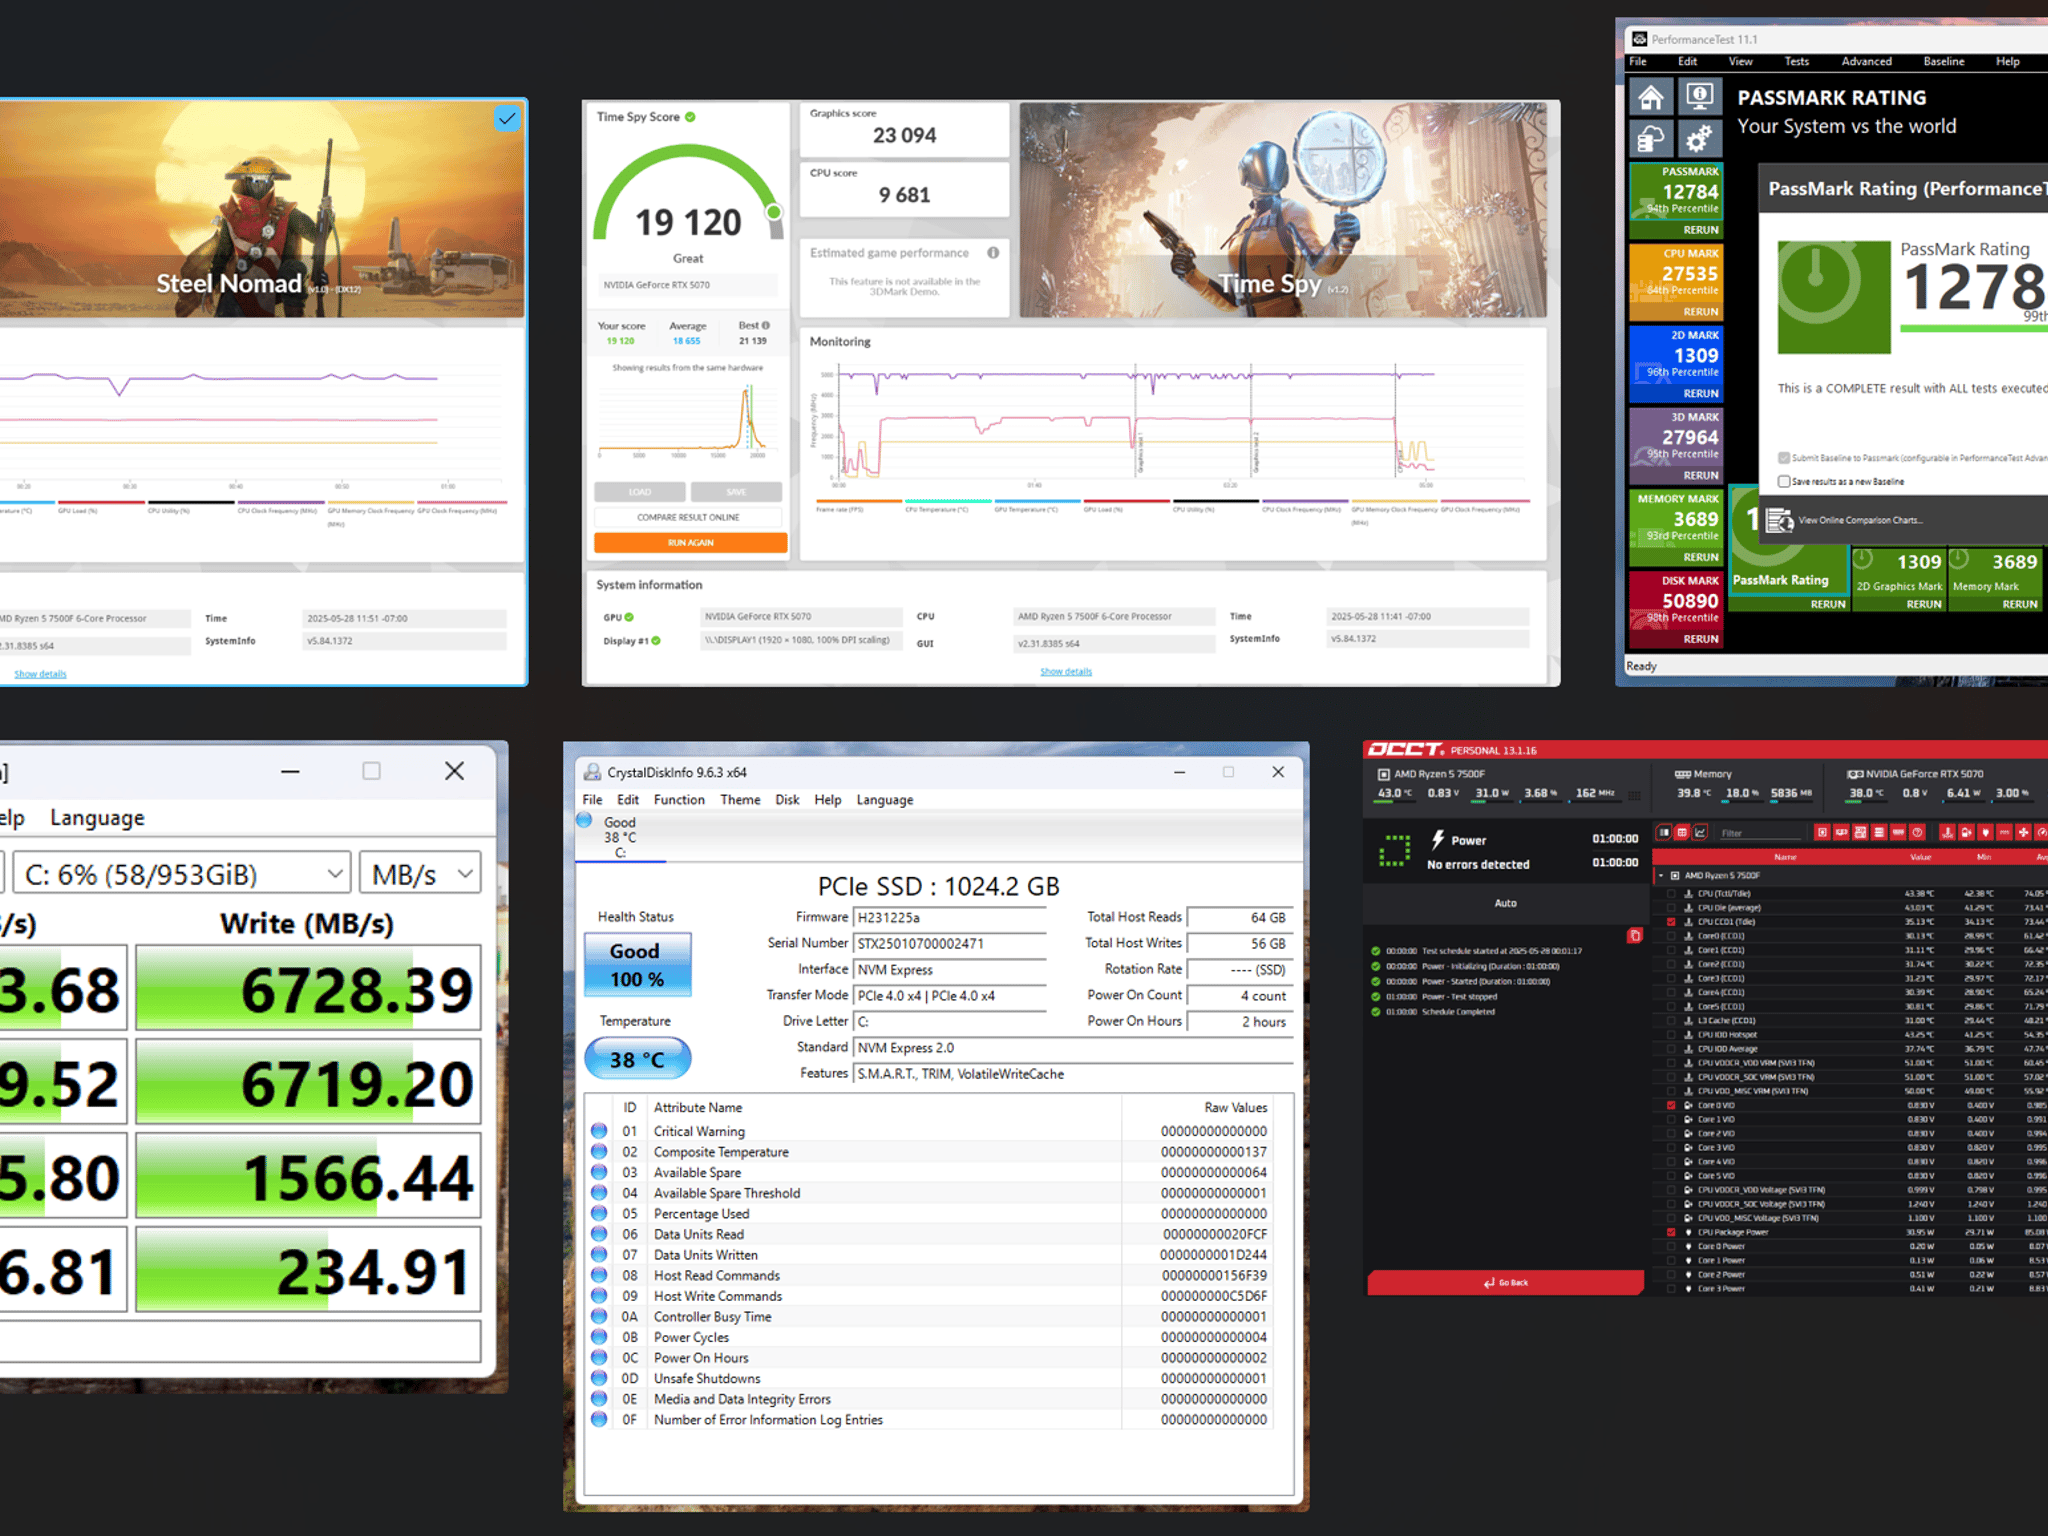Screen dimensions: 2048x1536
Task: Switch OCCT monitoring to split view icon
Action: pyautogui.click(x=1664, y=832)
